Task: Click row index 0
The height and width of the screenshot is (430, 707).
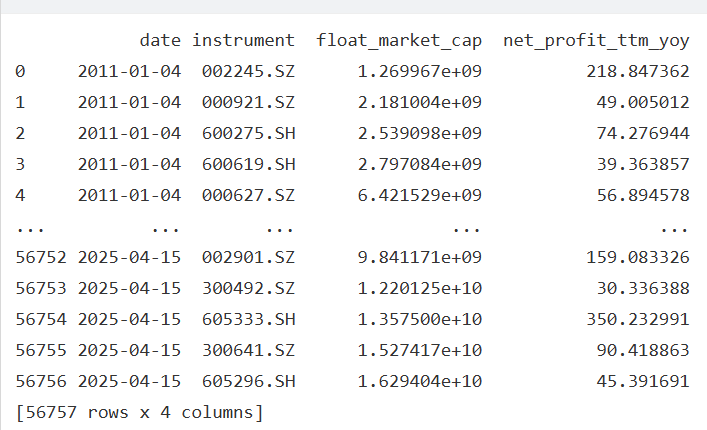Action: tap(22, 72)
